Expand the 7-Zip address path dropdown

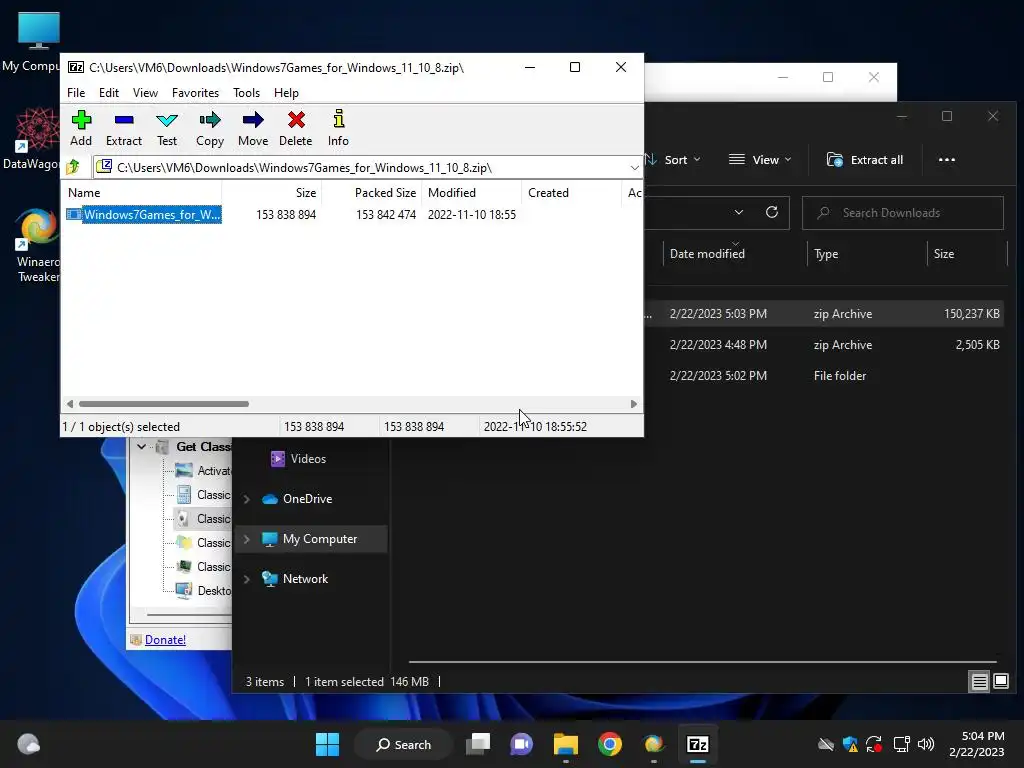click(x=634, y=168)
